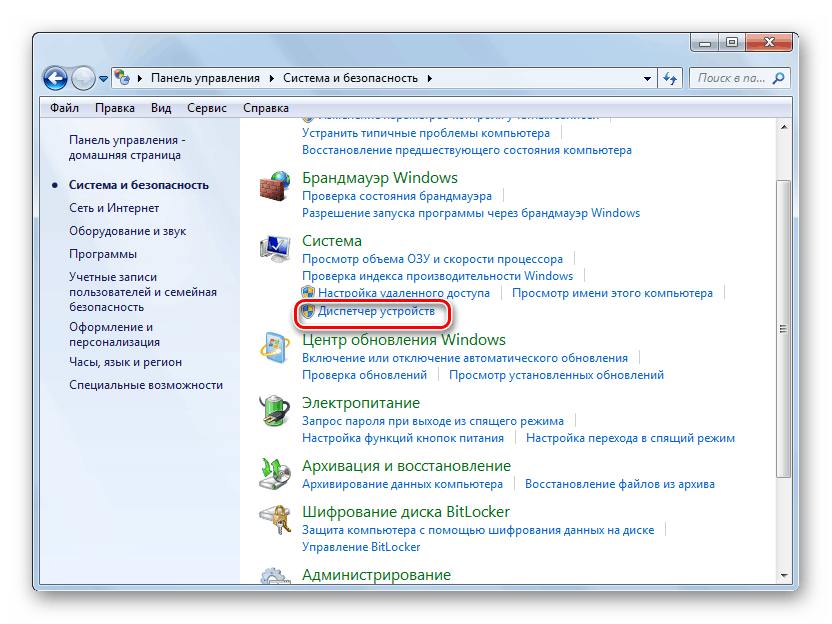
Task: Select Часы, язык и регион in sidebar
Action: click(x=125, y=362)
